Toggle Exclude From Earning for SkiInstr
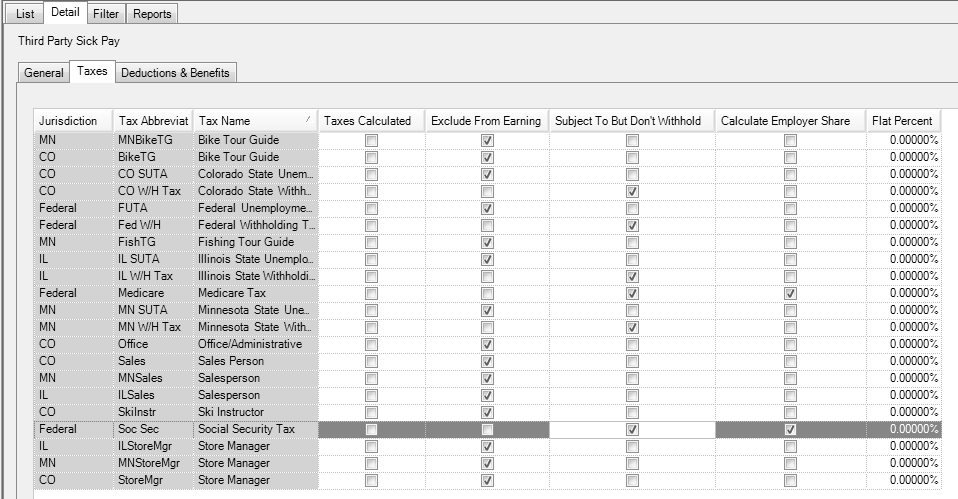958x499 pixels. tap(487, 412)
